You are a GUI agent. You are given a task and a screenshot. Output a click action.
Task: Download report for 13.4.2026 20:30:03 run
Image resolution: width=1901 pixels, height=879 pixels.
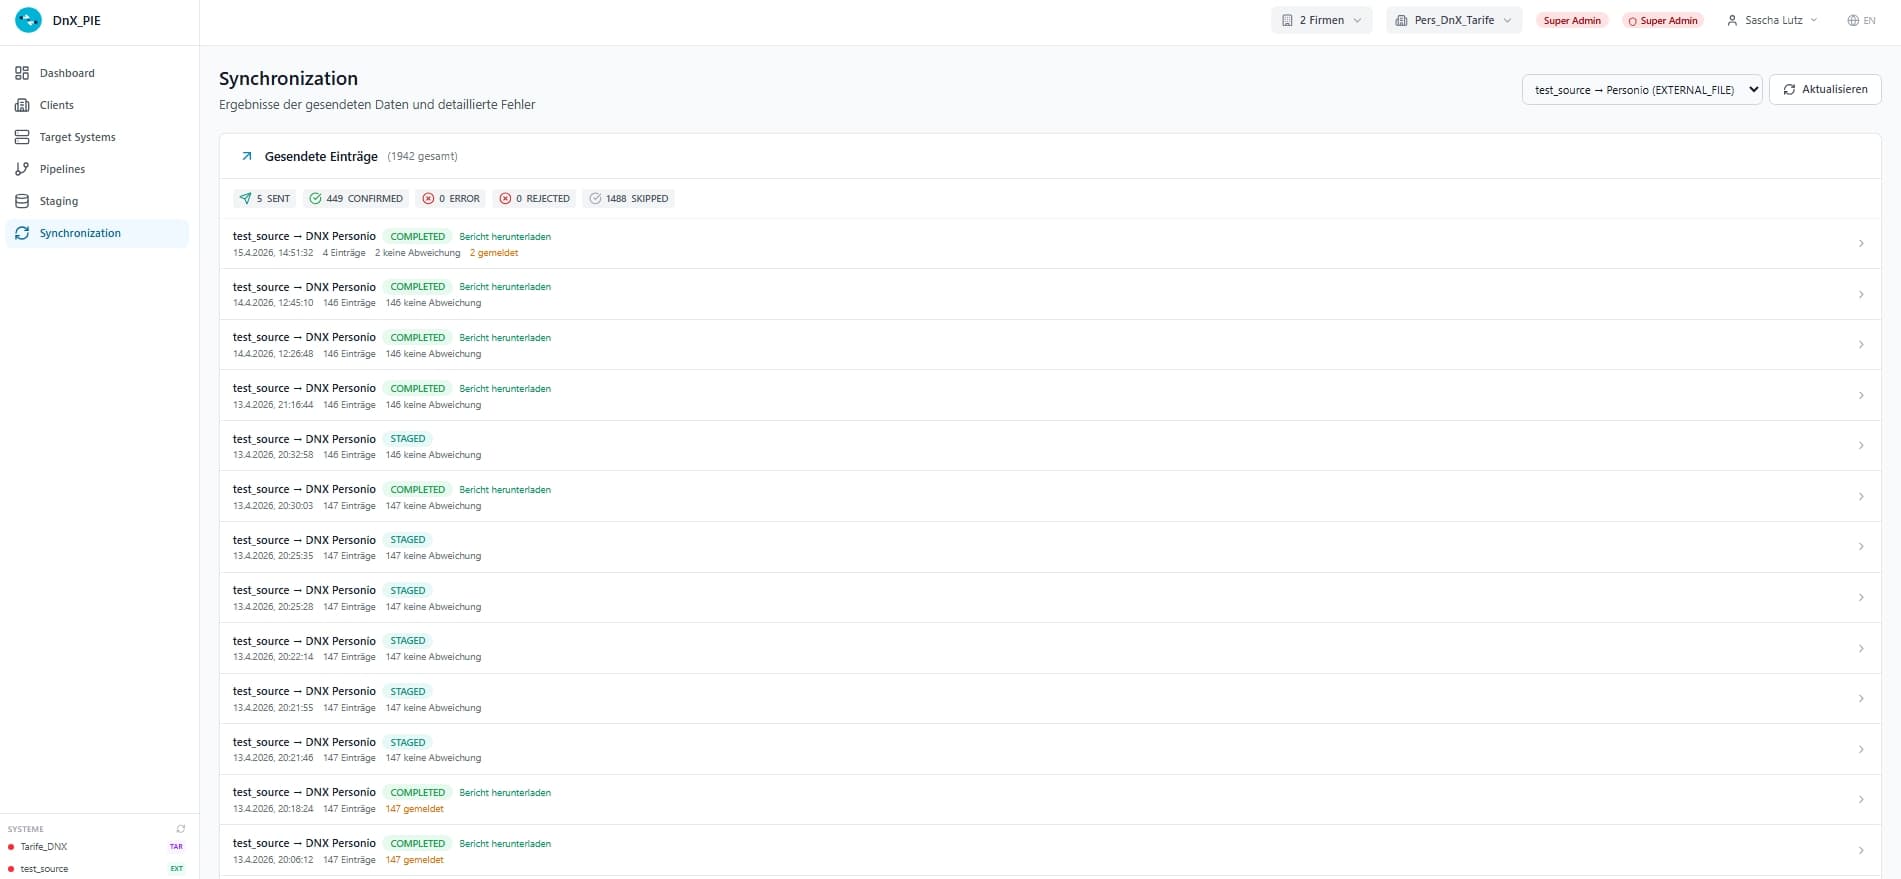coord(505,490)
